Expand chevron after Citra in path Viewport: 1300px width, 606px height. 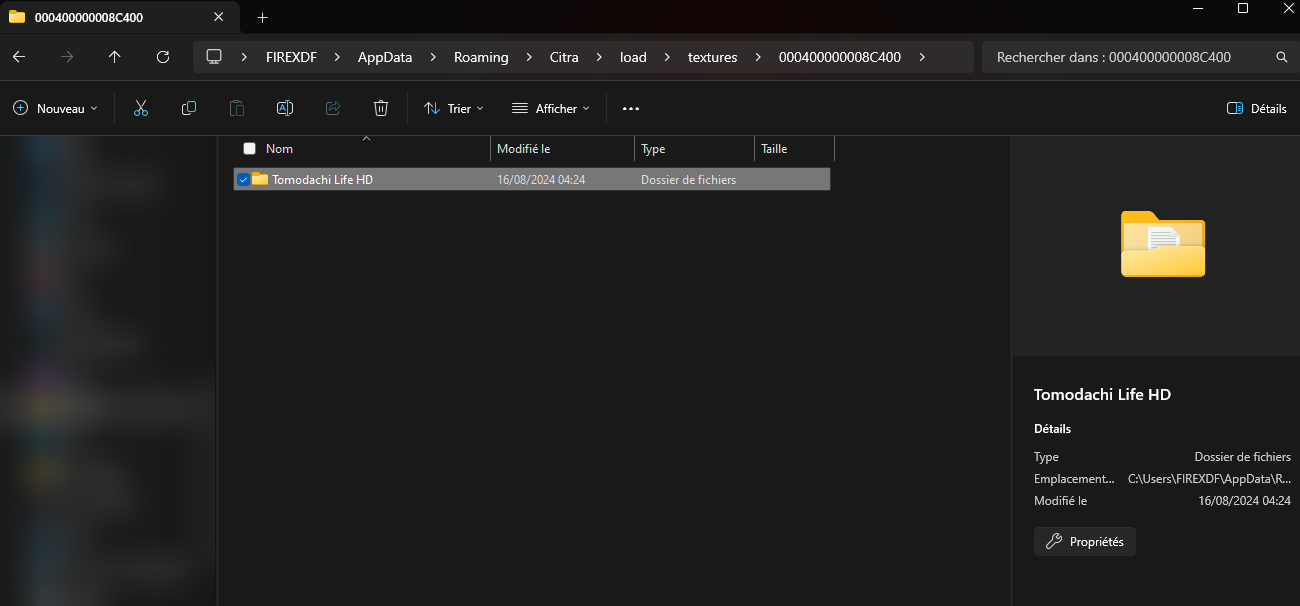[599, 57]
